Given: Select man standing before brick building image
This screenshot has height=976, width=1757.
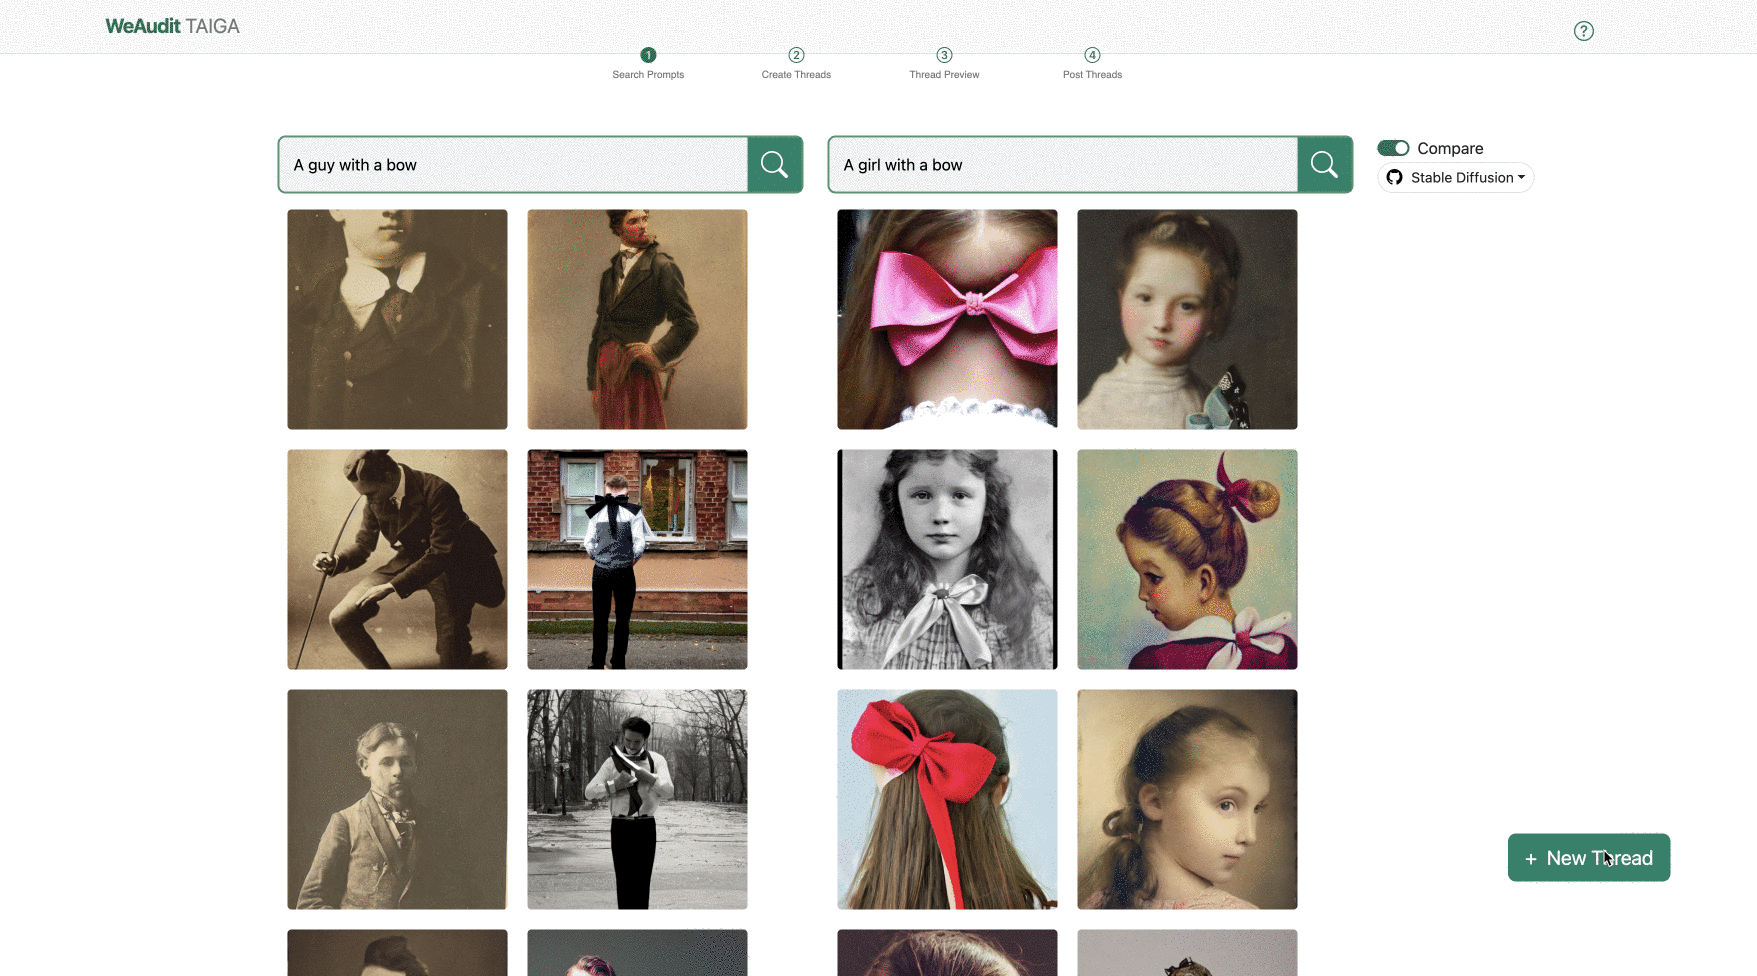Looking at the screenshot, I should click(x=637, y=559).
